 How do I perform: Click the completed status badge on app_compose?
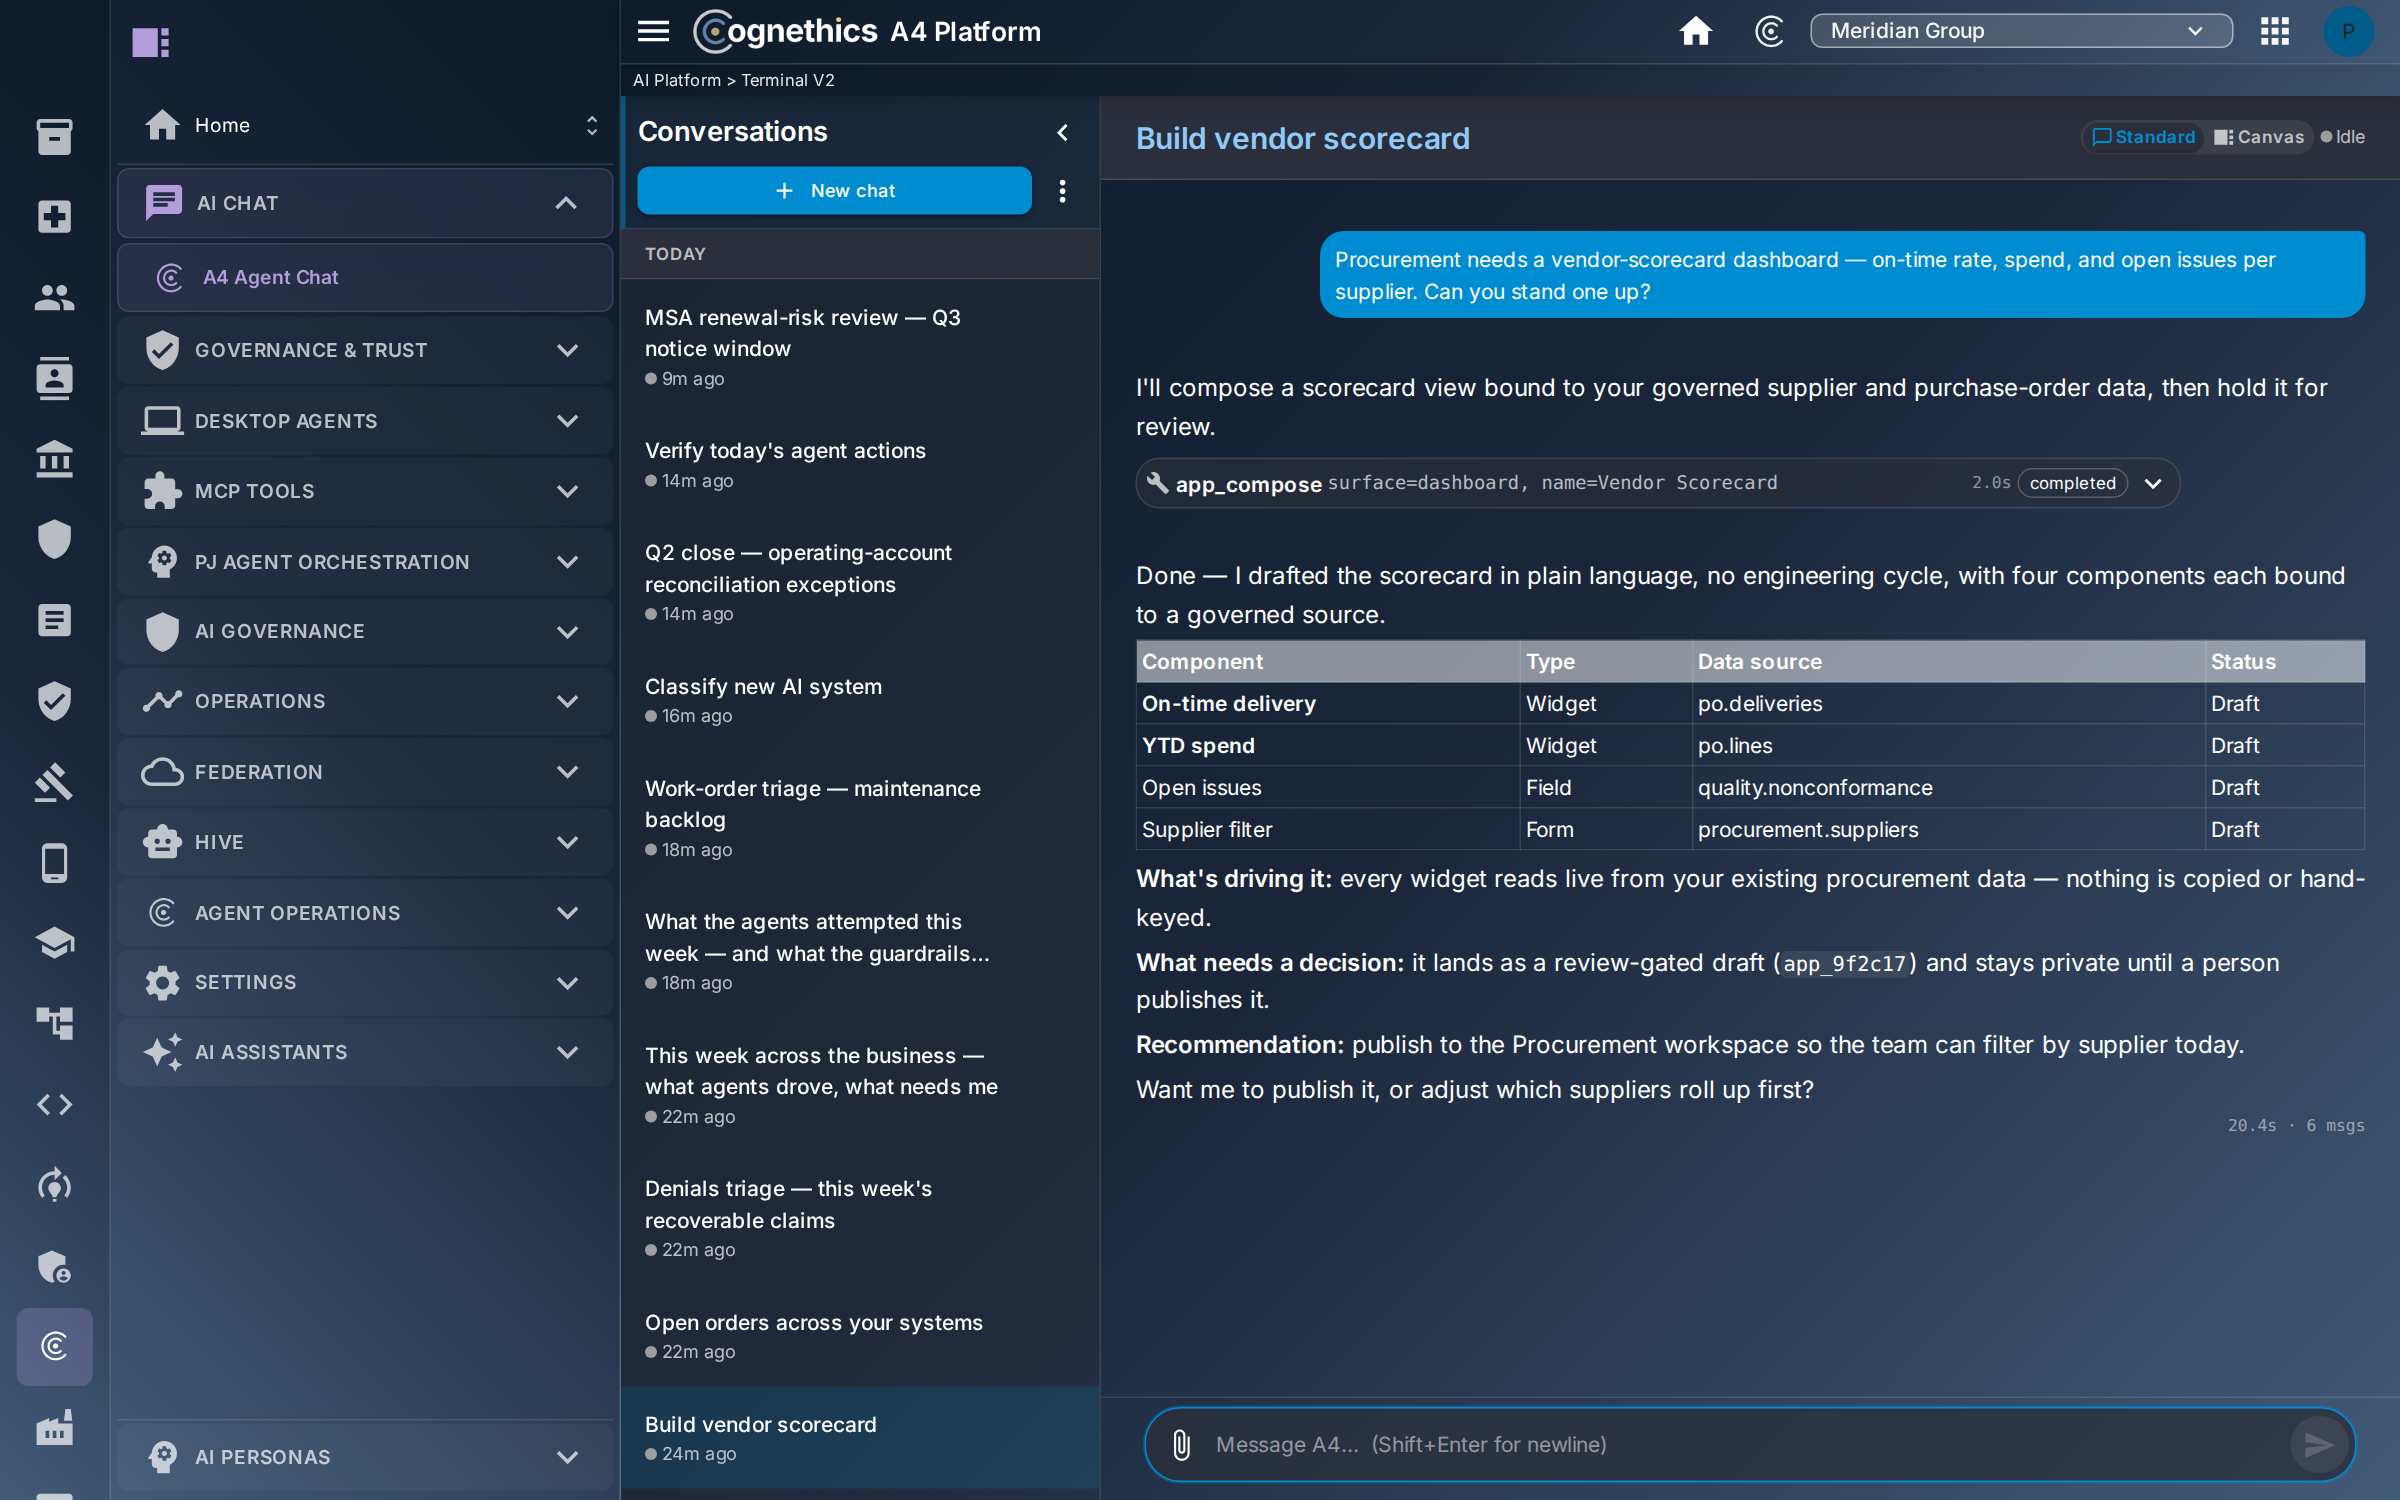(2072, 484)
